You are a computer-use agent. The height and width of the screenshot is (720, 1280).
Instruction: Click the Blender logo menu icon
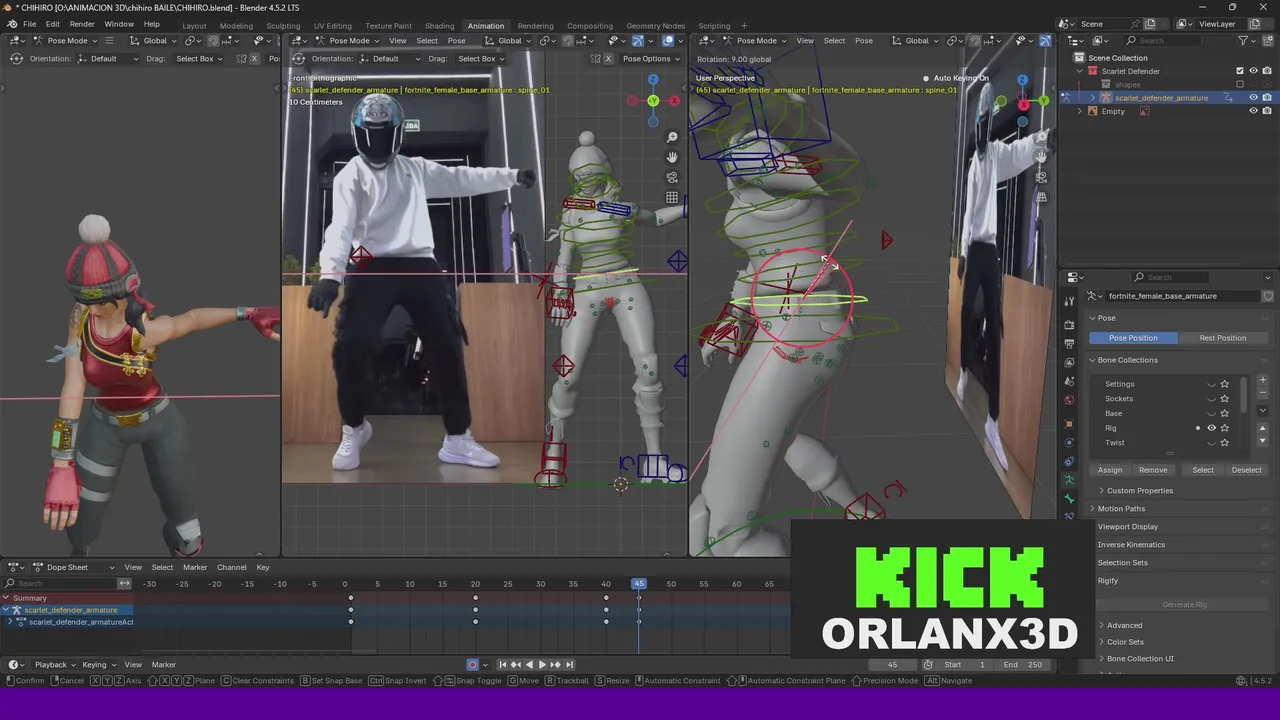(x=11, y=24)
